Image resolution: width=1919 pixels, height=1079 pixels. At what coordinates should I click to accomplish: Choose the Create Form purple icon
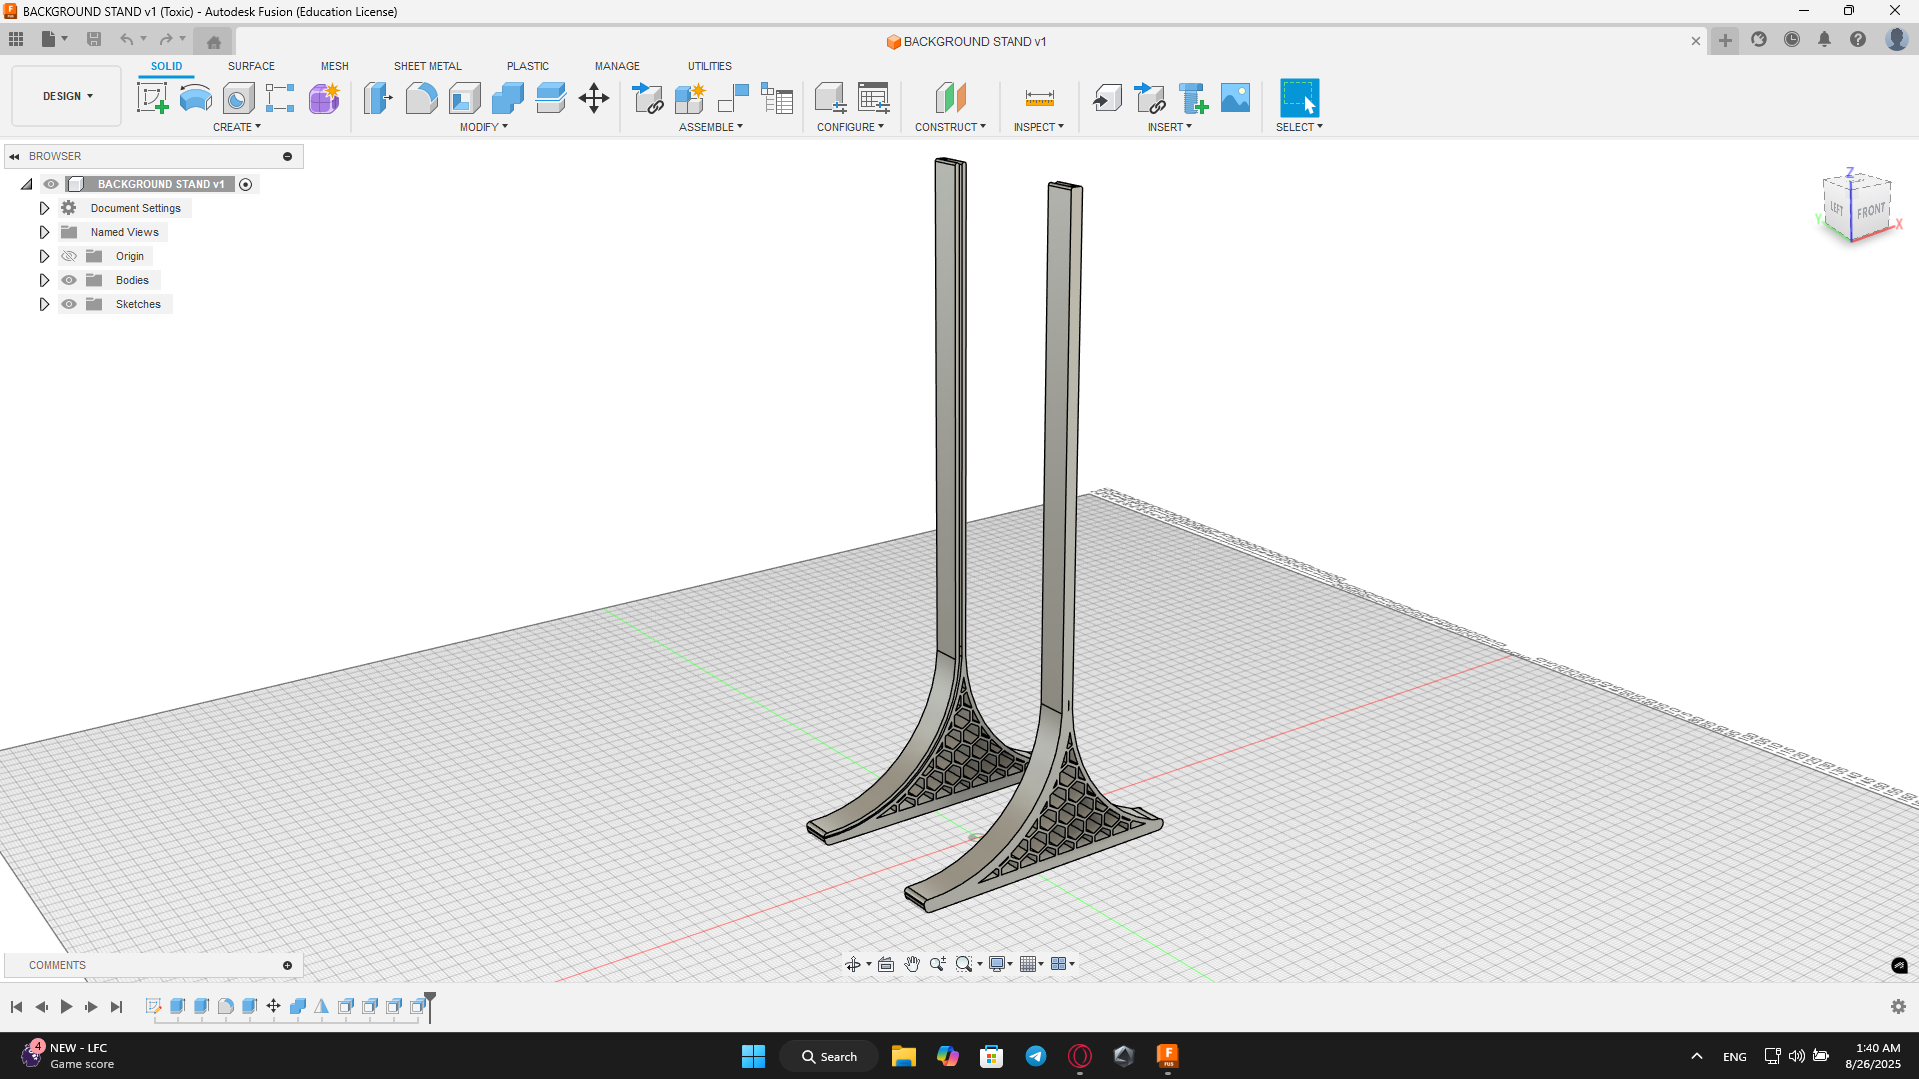click(x=324, y=98)
